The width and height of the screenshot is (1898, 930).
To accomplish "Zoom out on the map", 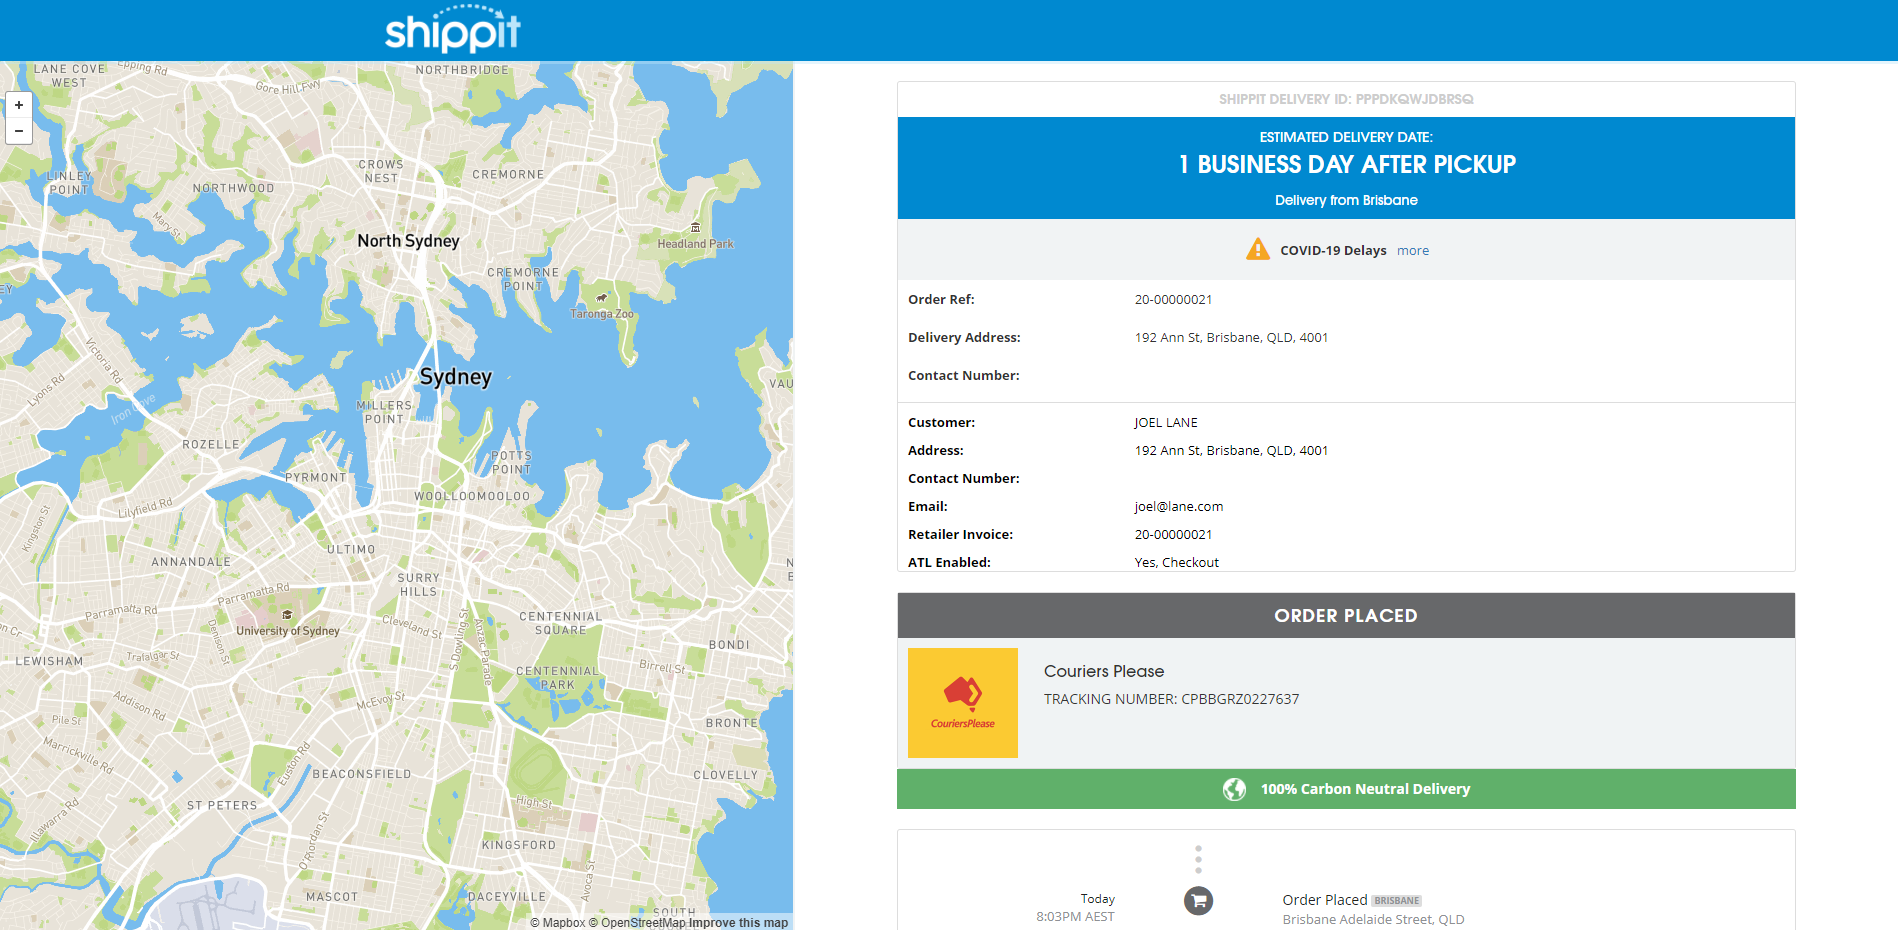I will click(19, 131).
